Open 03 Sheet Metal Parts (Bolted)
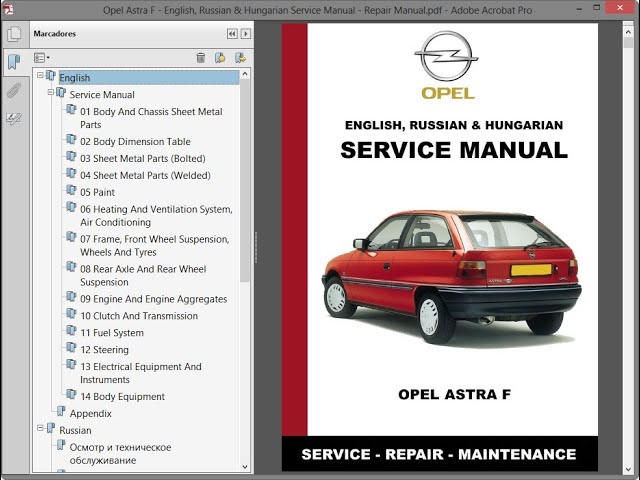640x480 pixels. [x=143, y=158]
